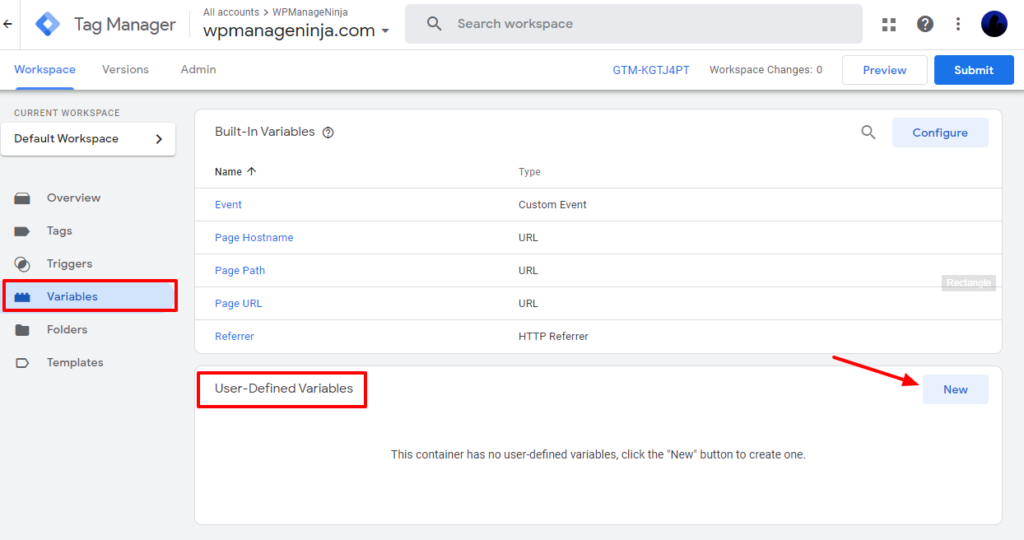Click the back arrow icon

(8, 24)
